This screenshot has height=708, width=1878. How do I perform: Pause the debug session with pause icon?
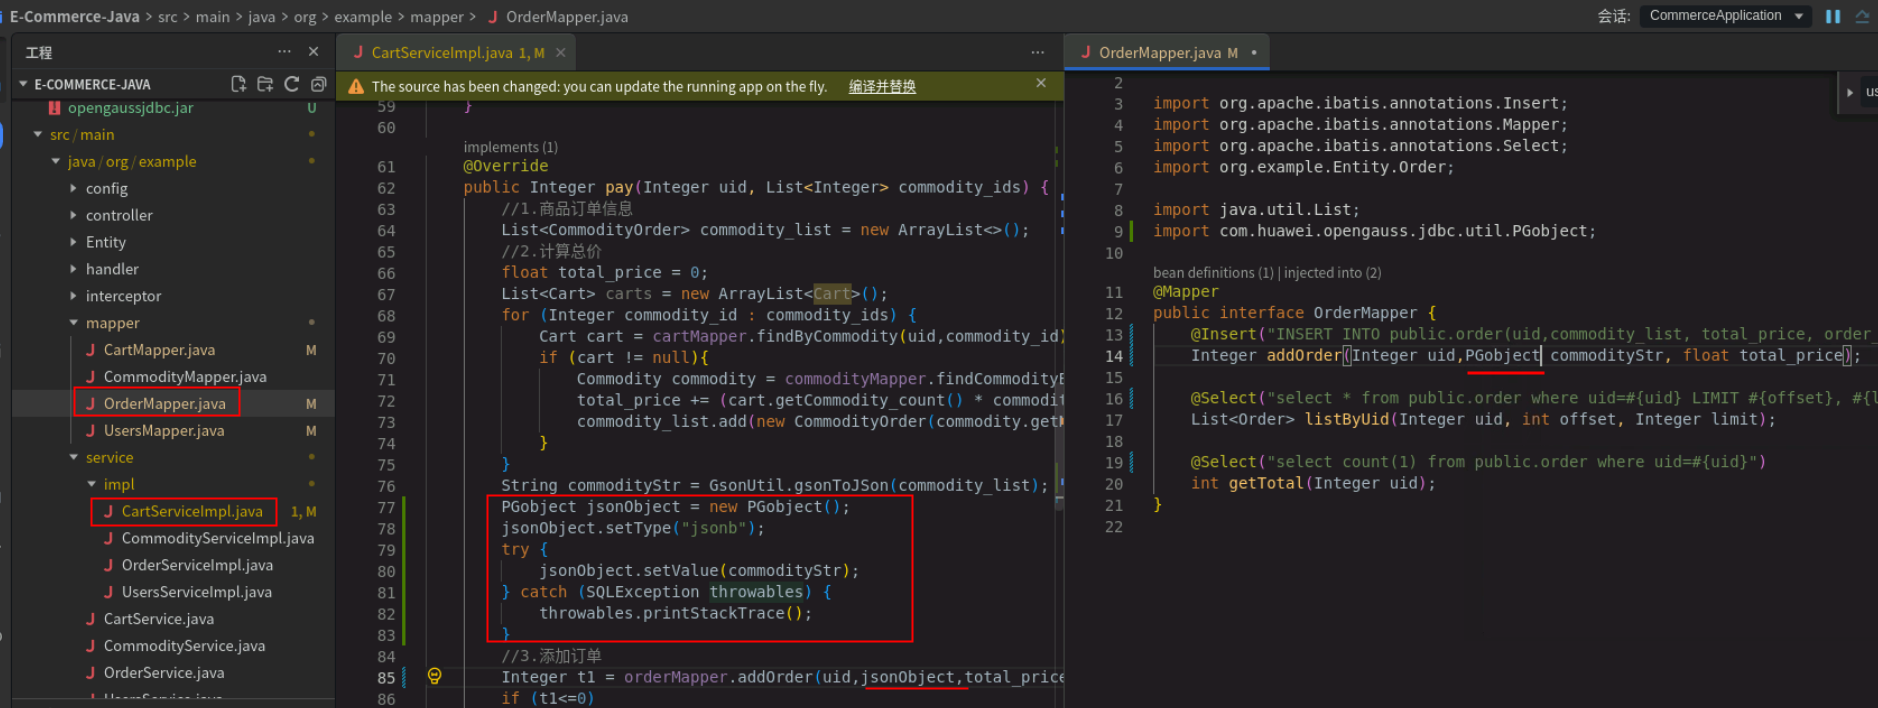click(1833, 16)
